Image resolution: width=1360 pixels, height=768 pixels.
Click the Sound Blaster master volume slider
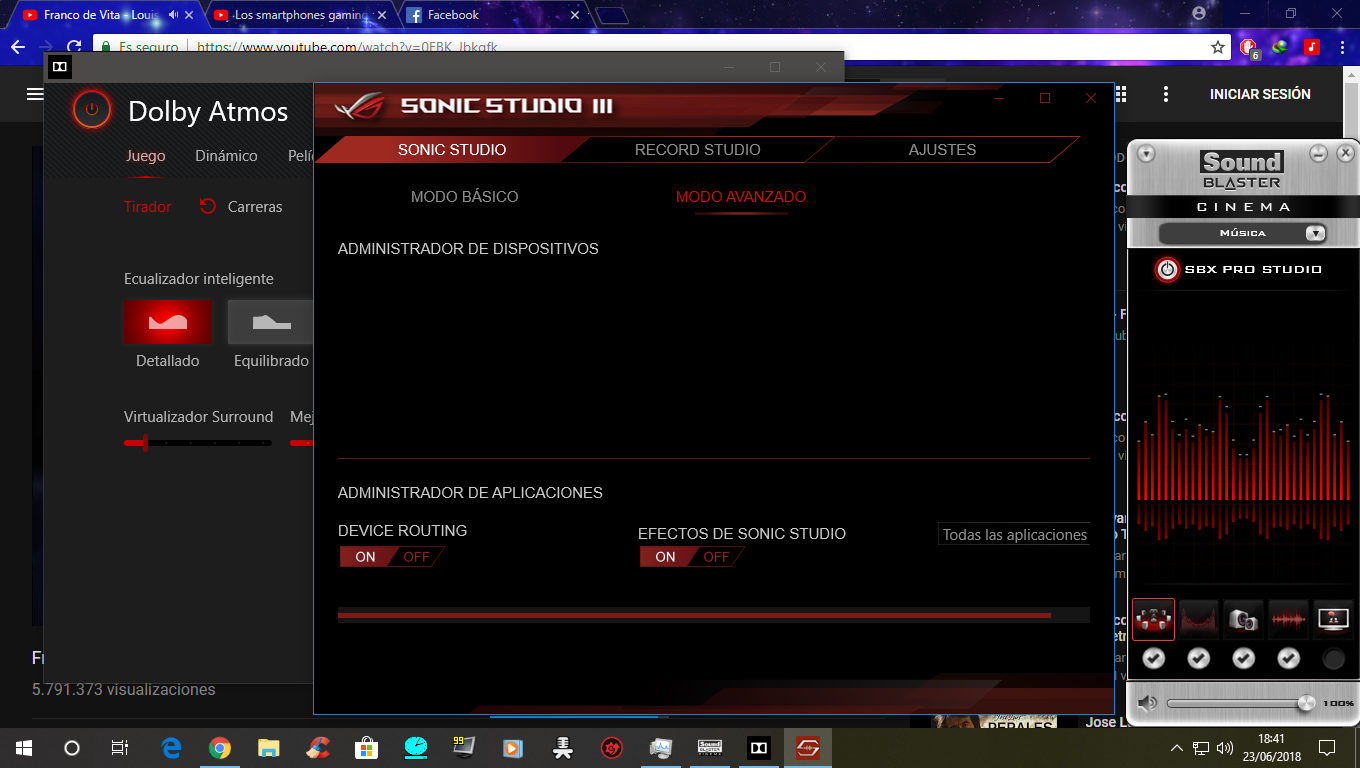click(1240, 703)
